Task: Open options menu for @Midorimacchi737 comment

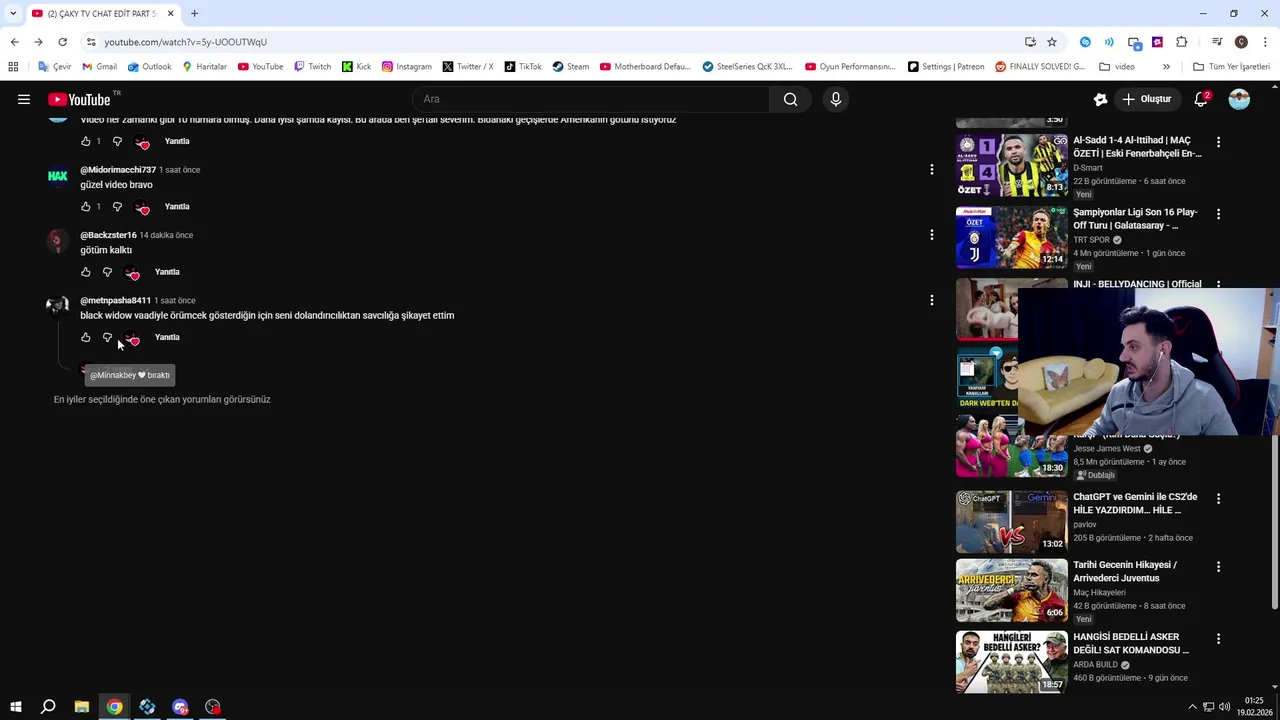Action: tap(931, 170)
